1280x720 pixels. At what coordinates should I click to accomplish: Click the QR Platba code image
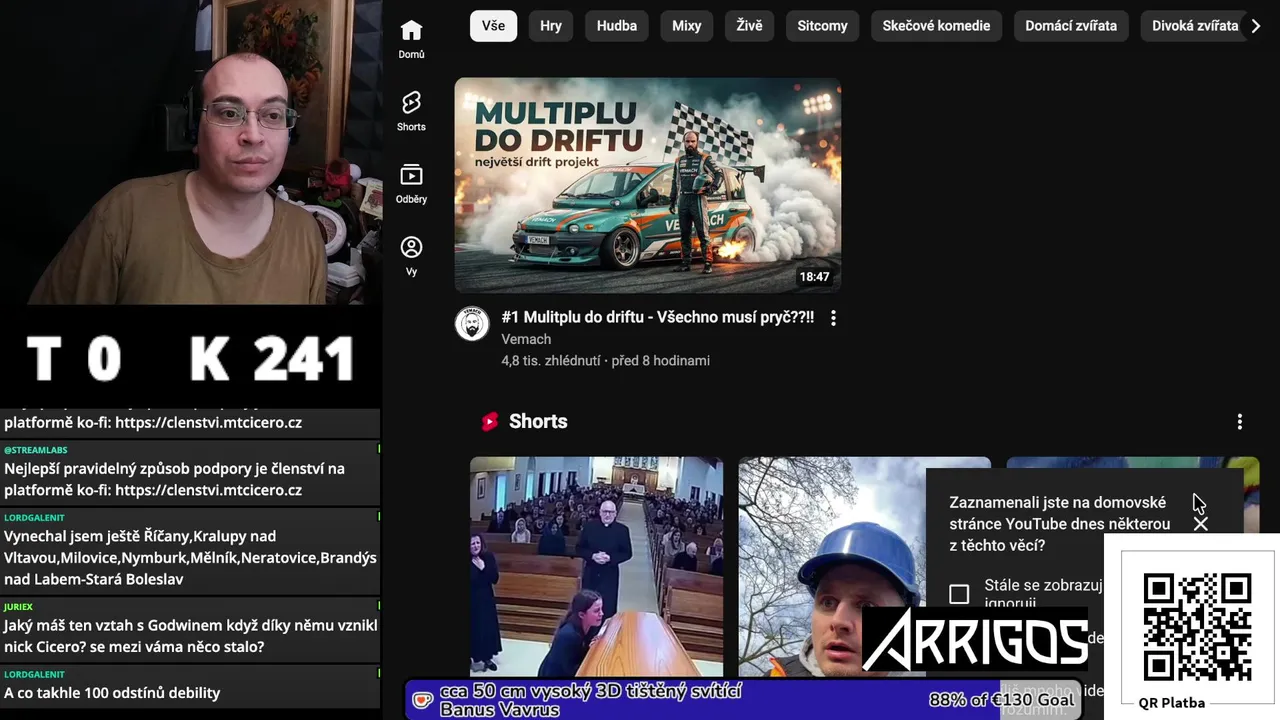[x=1198, y=627]
